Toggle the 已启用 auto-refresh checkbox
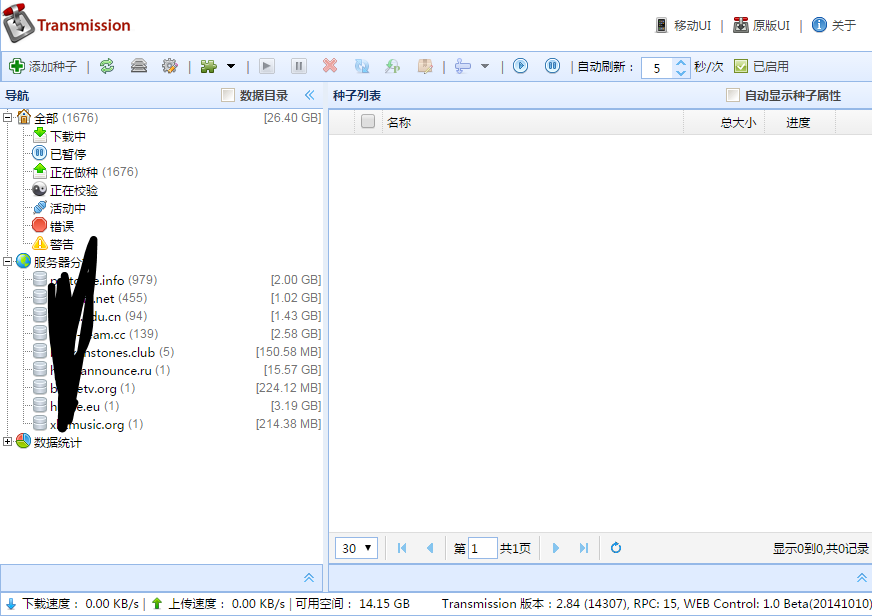This screenshot has width=872, height=616. (x=741, y=67)
